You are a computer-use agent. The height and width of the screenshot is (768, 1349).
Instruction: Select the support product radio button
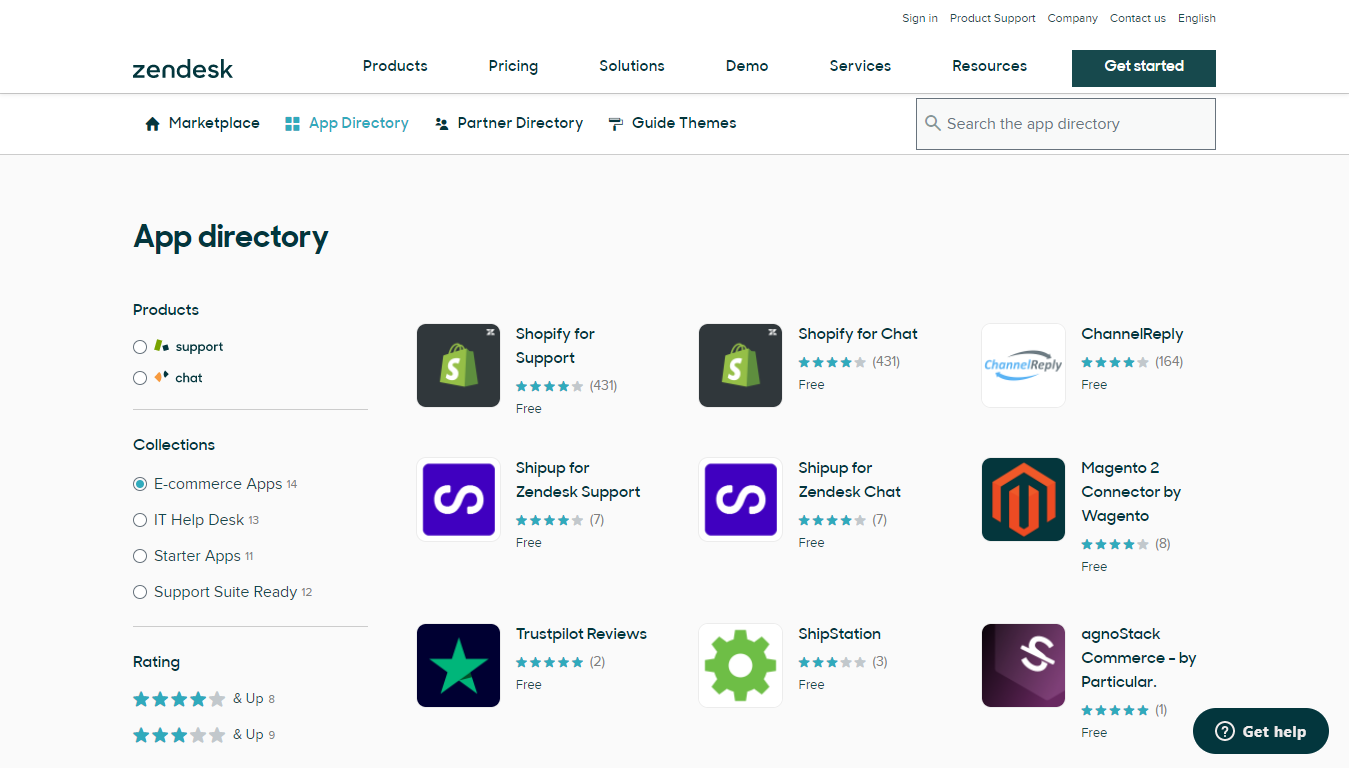pos(140,347)
